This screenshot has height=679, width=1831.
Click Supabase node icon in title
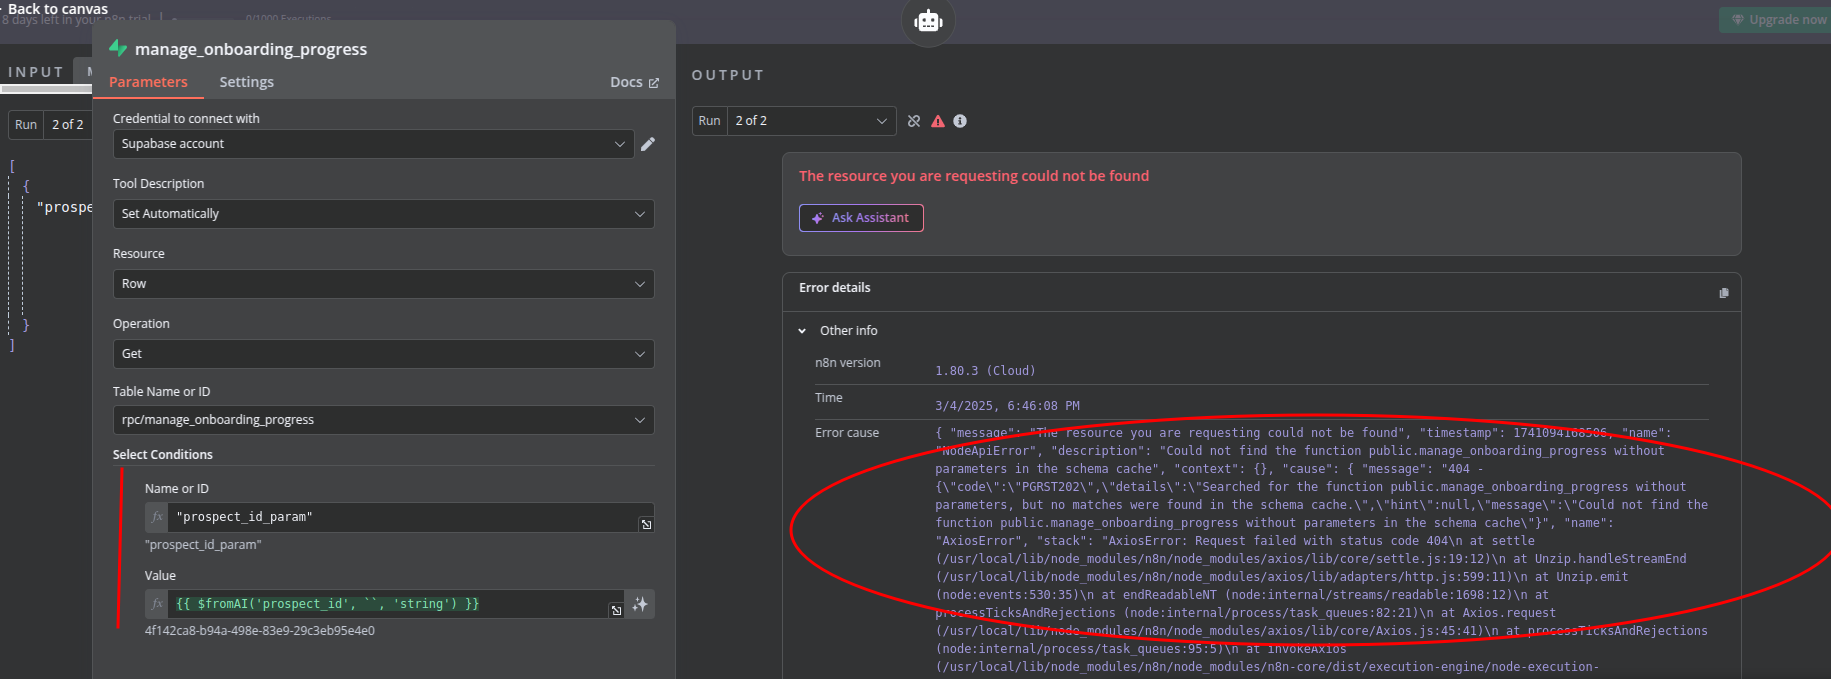click(118, 48)
